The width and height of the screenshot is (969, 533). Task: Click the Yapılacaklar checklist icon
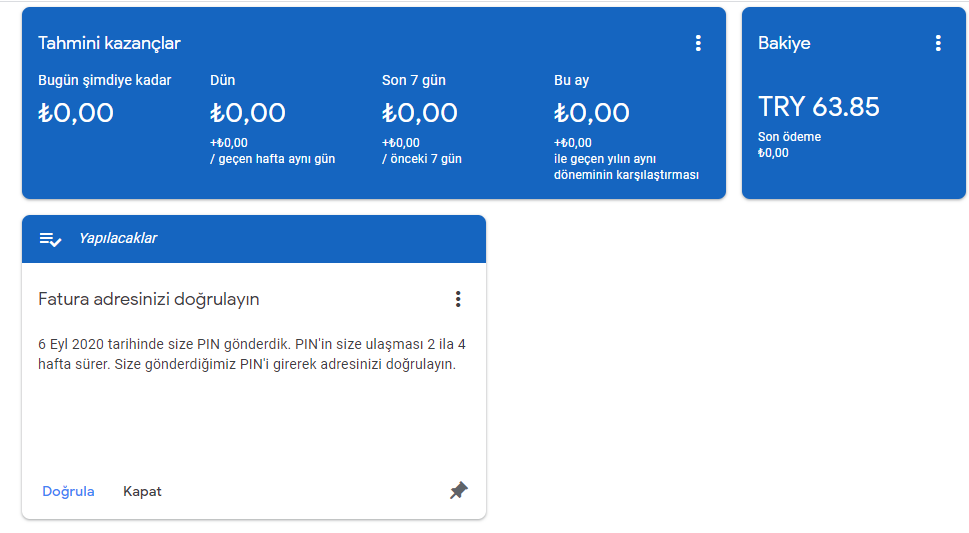coord(50,239)
